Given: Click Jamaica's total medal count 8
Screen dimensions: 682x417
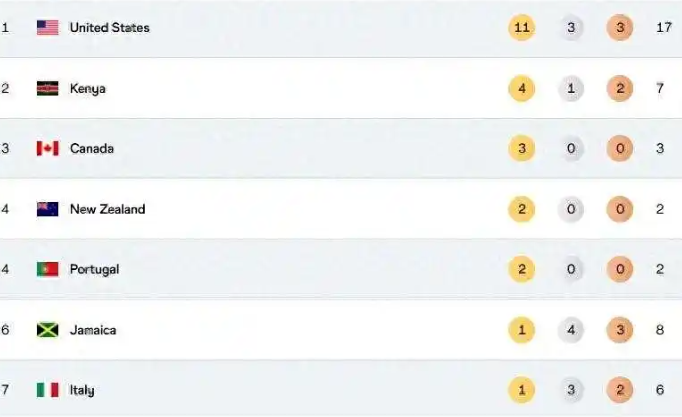Looking at the screenshot, I should pyautogui.click(x=660, y=330).
